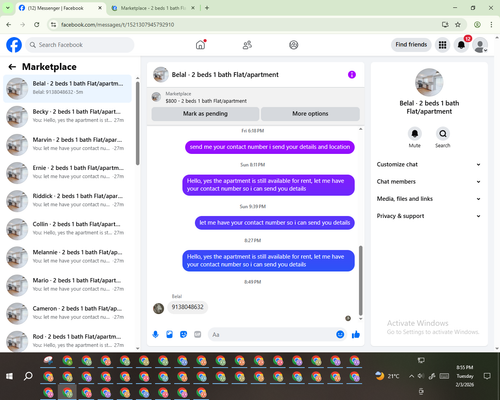This screenshot has height=400, width=500.
Task: Open Cameron conversation in chat list
Action: point(67,313)
